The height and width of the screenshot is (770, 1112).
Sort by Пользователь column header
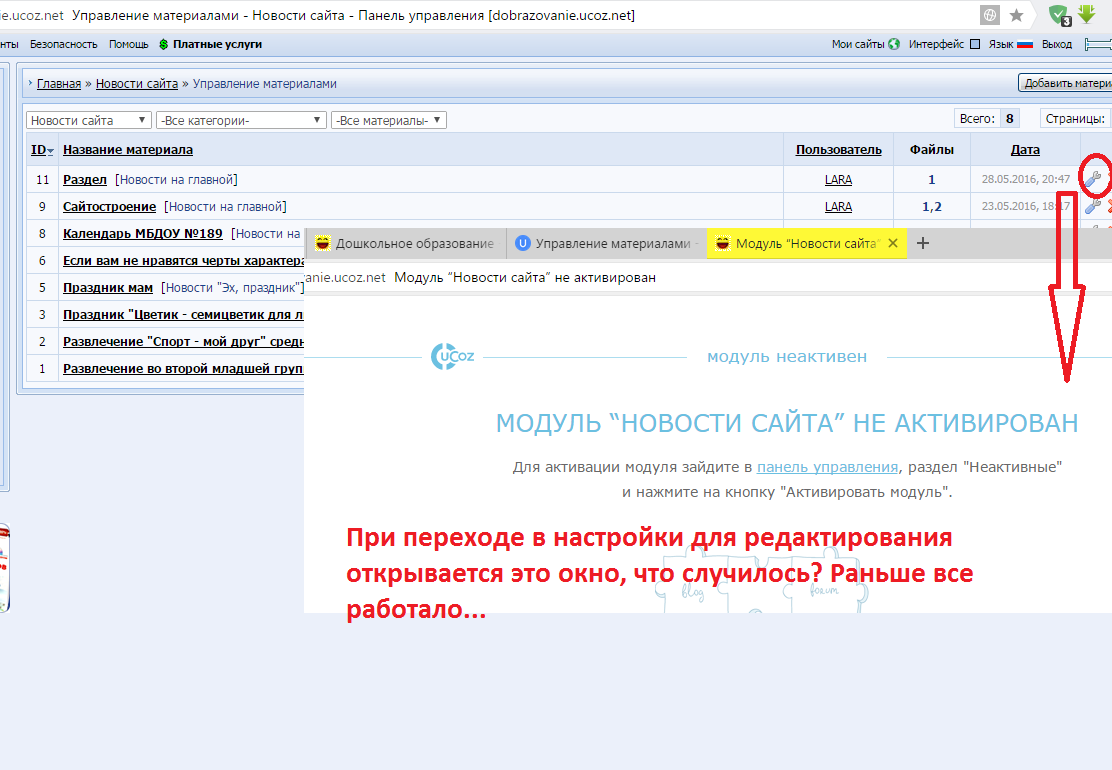click(x=838, y=150)
